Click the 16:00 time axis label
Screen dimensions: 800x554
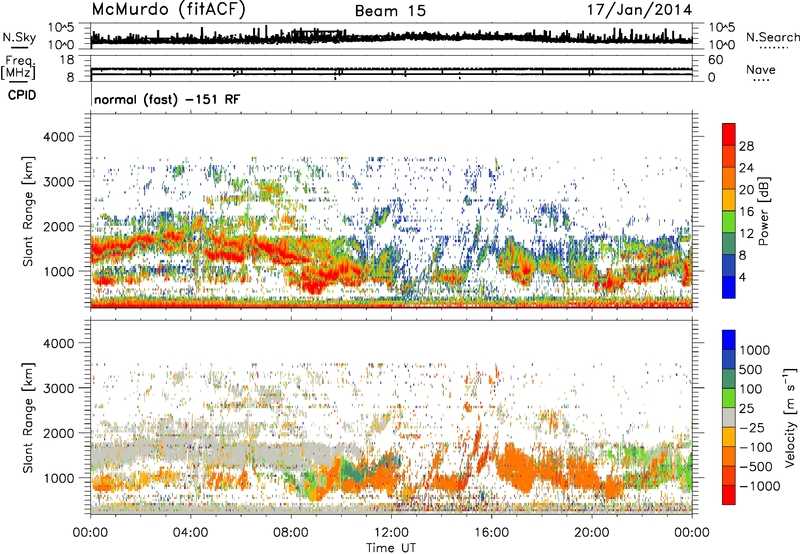tap(492, 533)
